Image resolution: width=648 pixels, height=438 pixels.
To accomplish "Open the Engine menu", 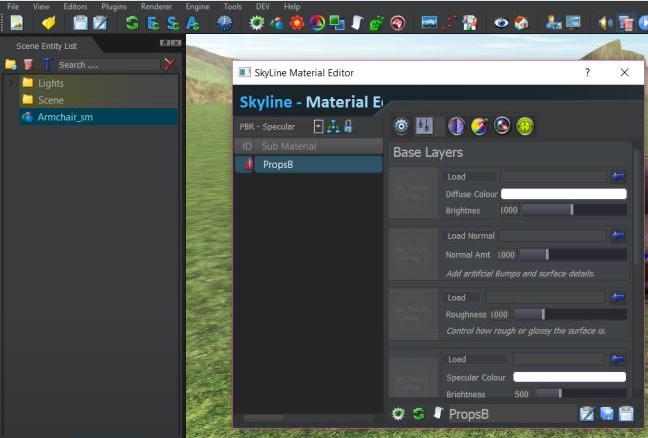I will point(197,6).
